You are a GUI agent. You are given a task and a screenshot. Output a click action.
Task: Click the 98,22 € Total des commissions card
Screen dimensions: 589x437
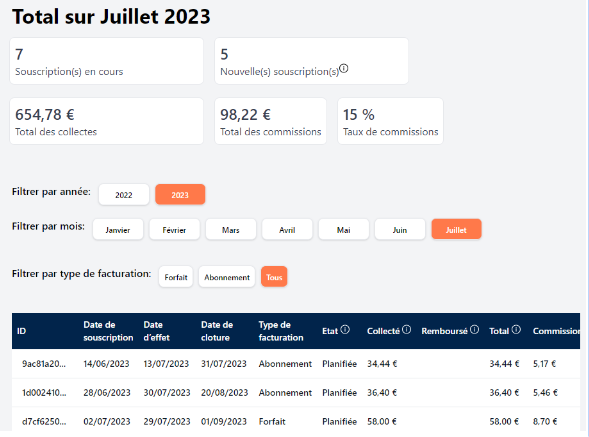coord(270,121)
